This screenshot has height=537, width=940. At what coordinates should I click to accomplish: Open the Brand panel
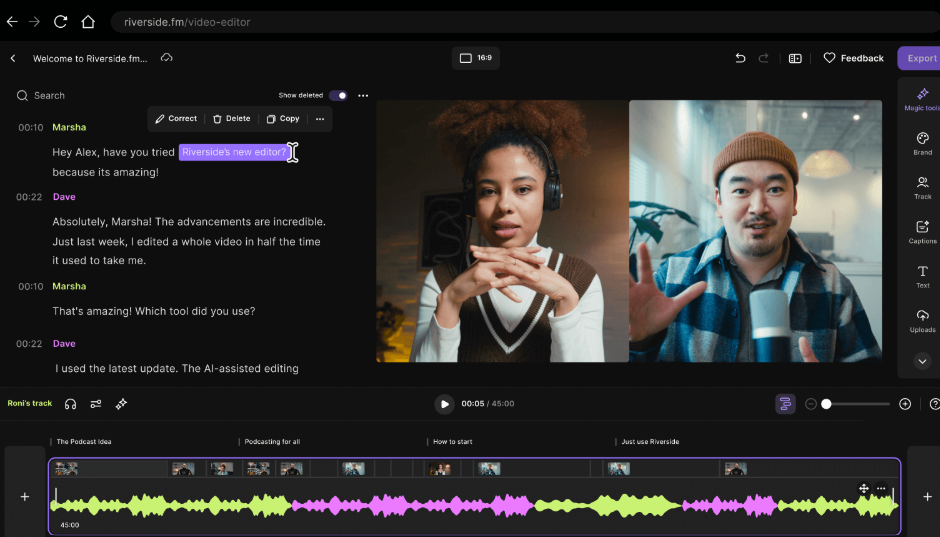(923, 144)
